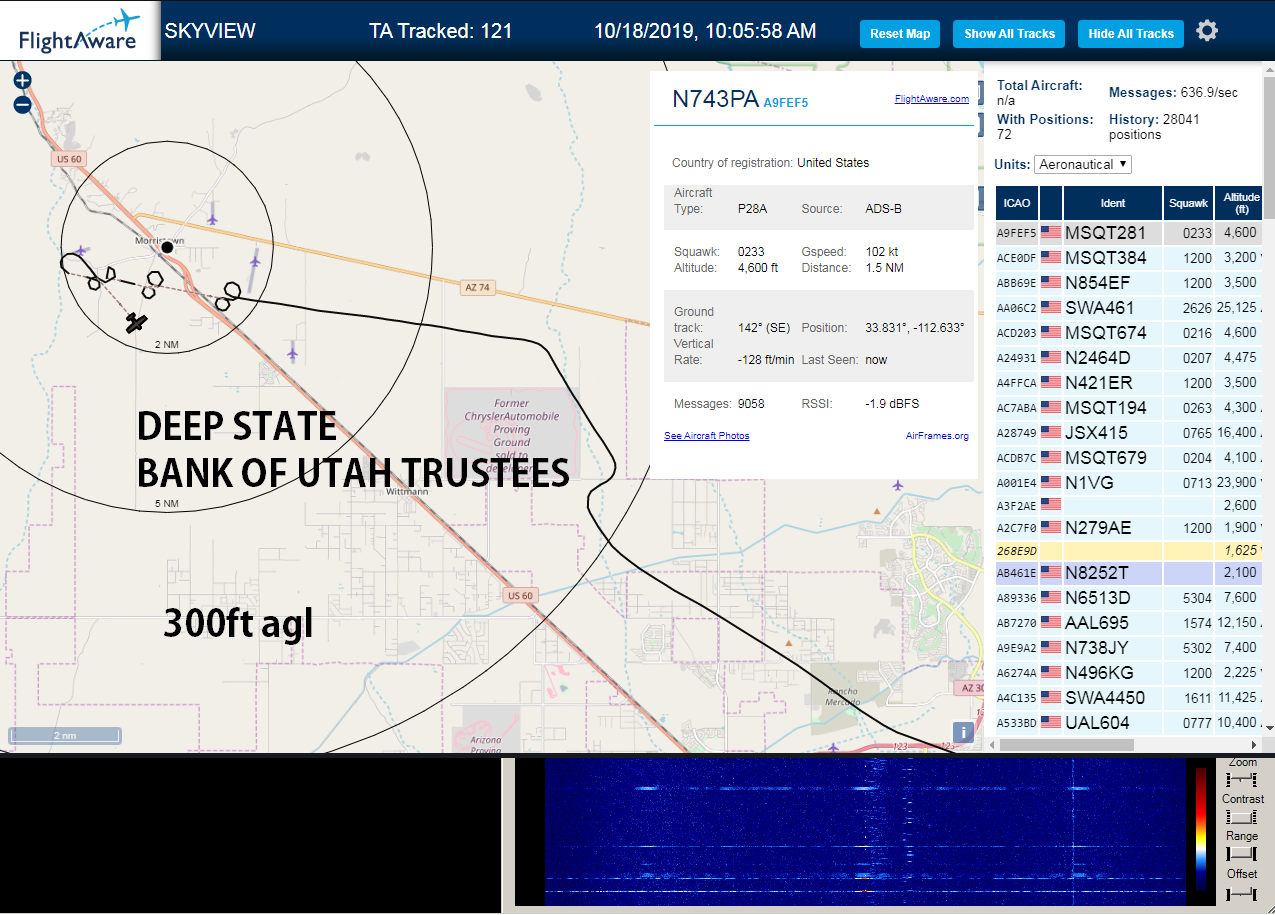This screenshot has width=1275, height=915.
Task: Click Show All Tracks button
Action: pos(1009,33)
